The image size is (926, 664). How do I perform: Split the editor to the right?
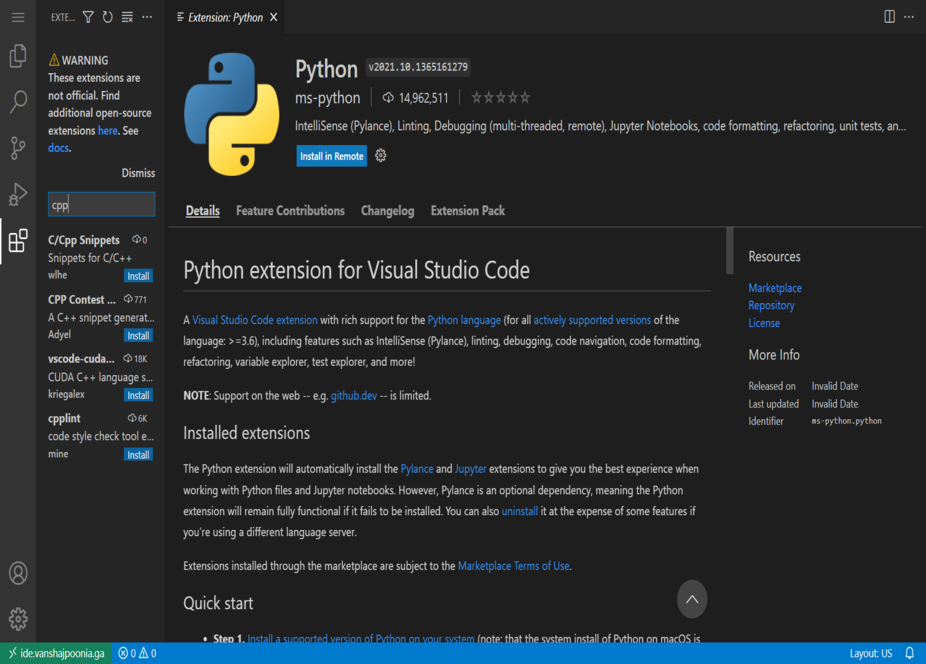[889, 17]
